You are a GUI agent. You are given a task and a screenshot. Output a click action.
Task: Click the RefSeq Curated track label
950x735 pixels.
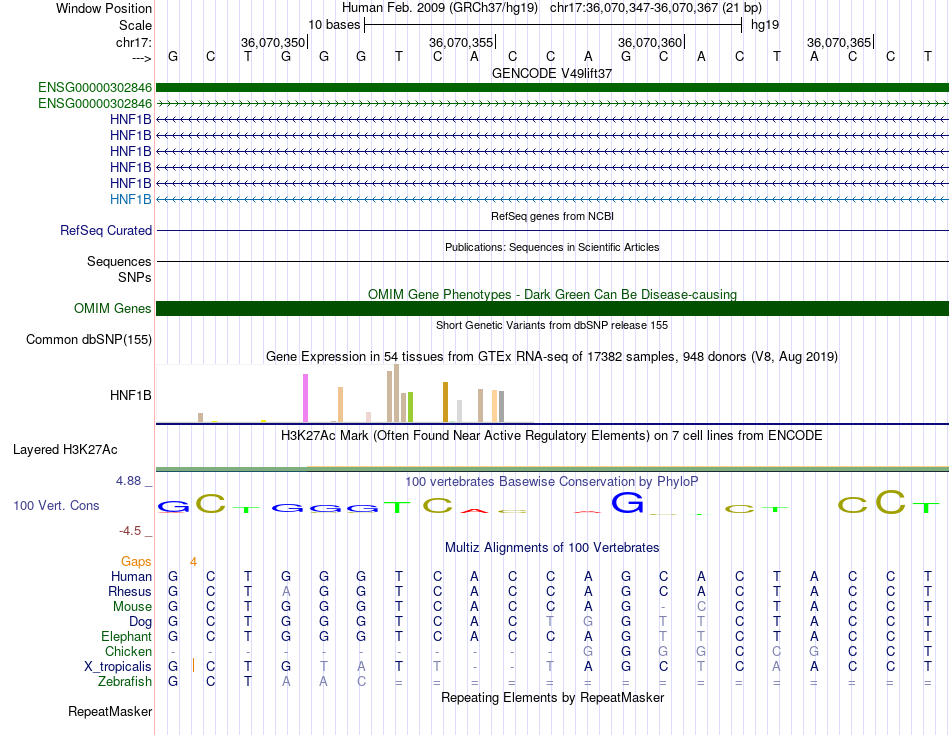pyautogui.click(x=105, y=230)
